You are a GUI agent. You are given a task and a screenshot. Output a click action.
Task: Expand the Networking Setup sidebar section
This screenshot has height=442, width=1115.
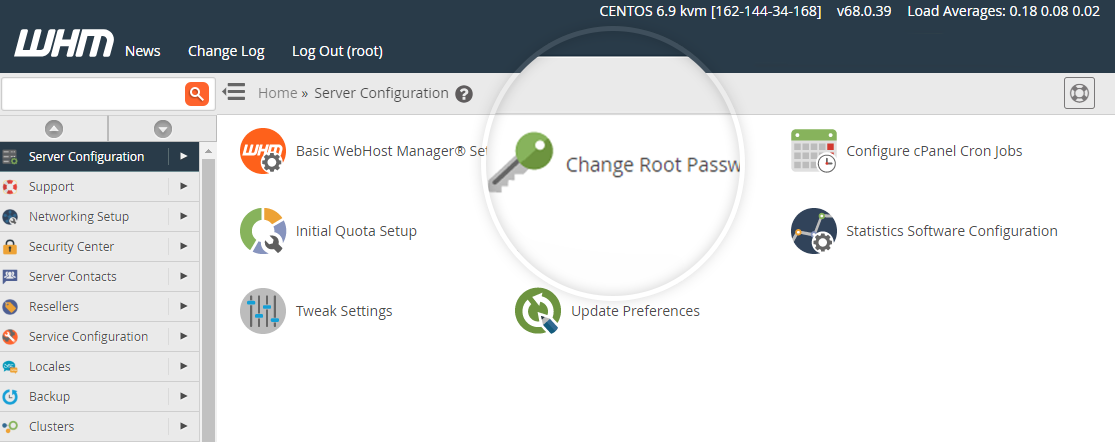click(x=183, y=217)
